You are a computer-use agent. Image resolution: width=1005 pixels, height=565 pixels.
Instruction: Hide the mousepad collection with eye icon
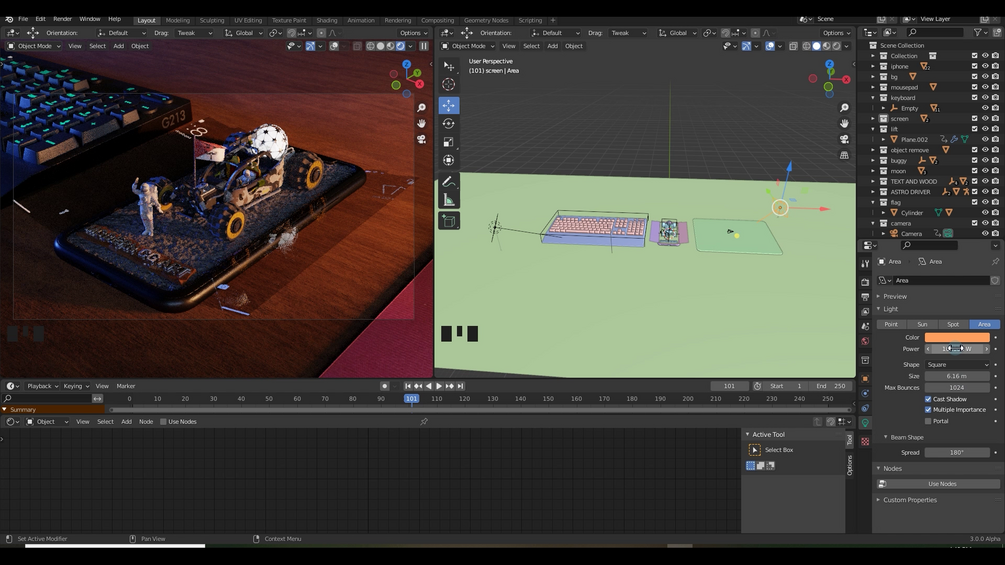click(985, 87)
